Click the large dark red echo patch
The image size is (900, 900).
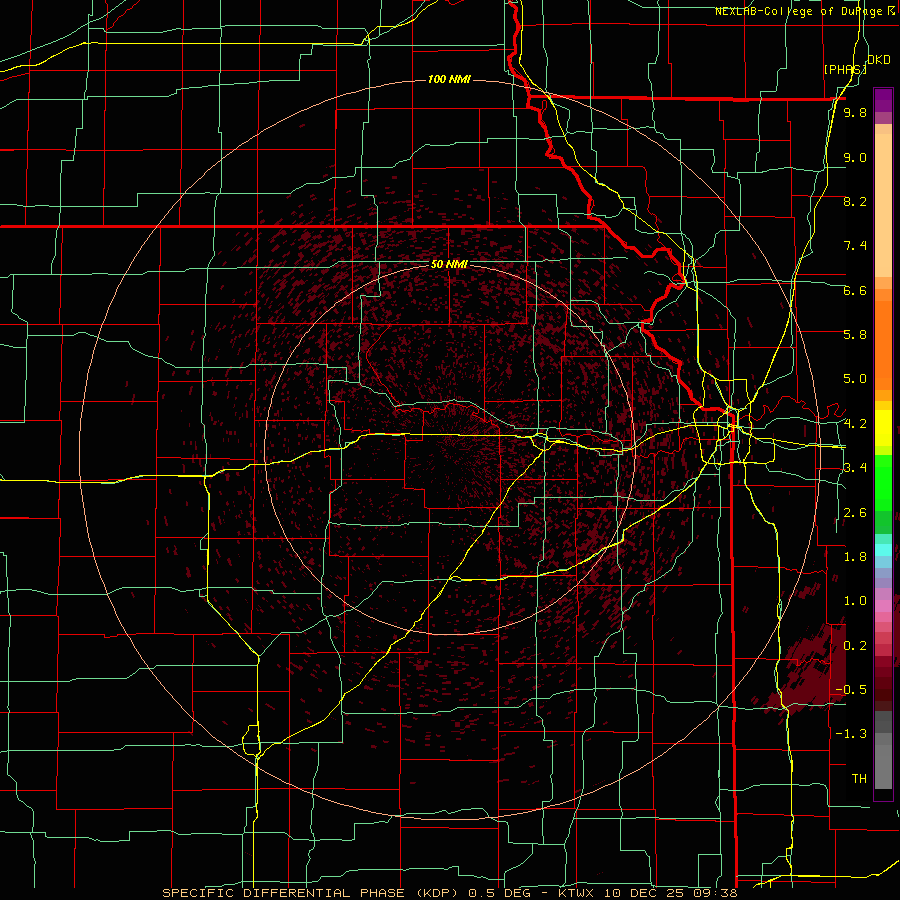coord(809,669)
